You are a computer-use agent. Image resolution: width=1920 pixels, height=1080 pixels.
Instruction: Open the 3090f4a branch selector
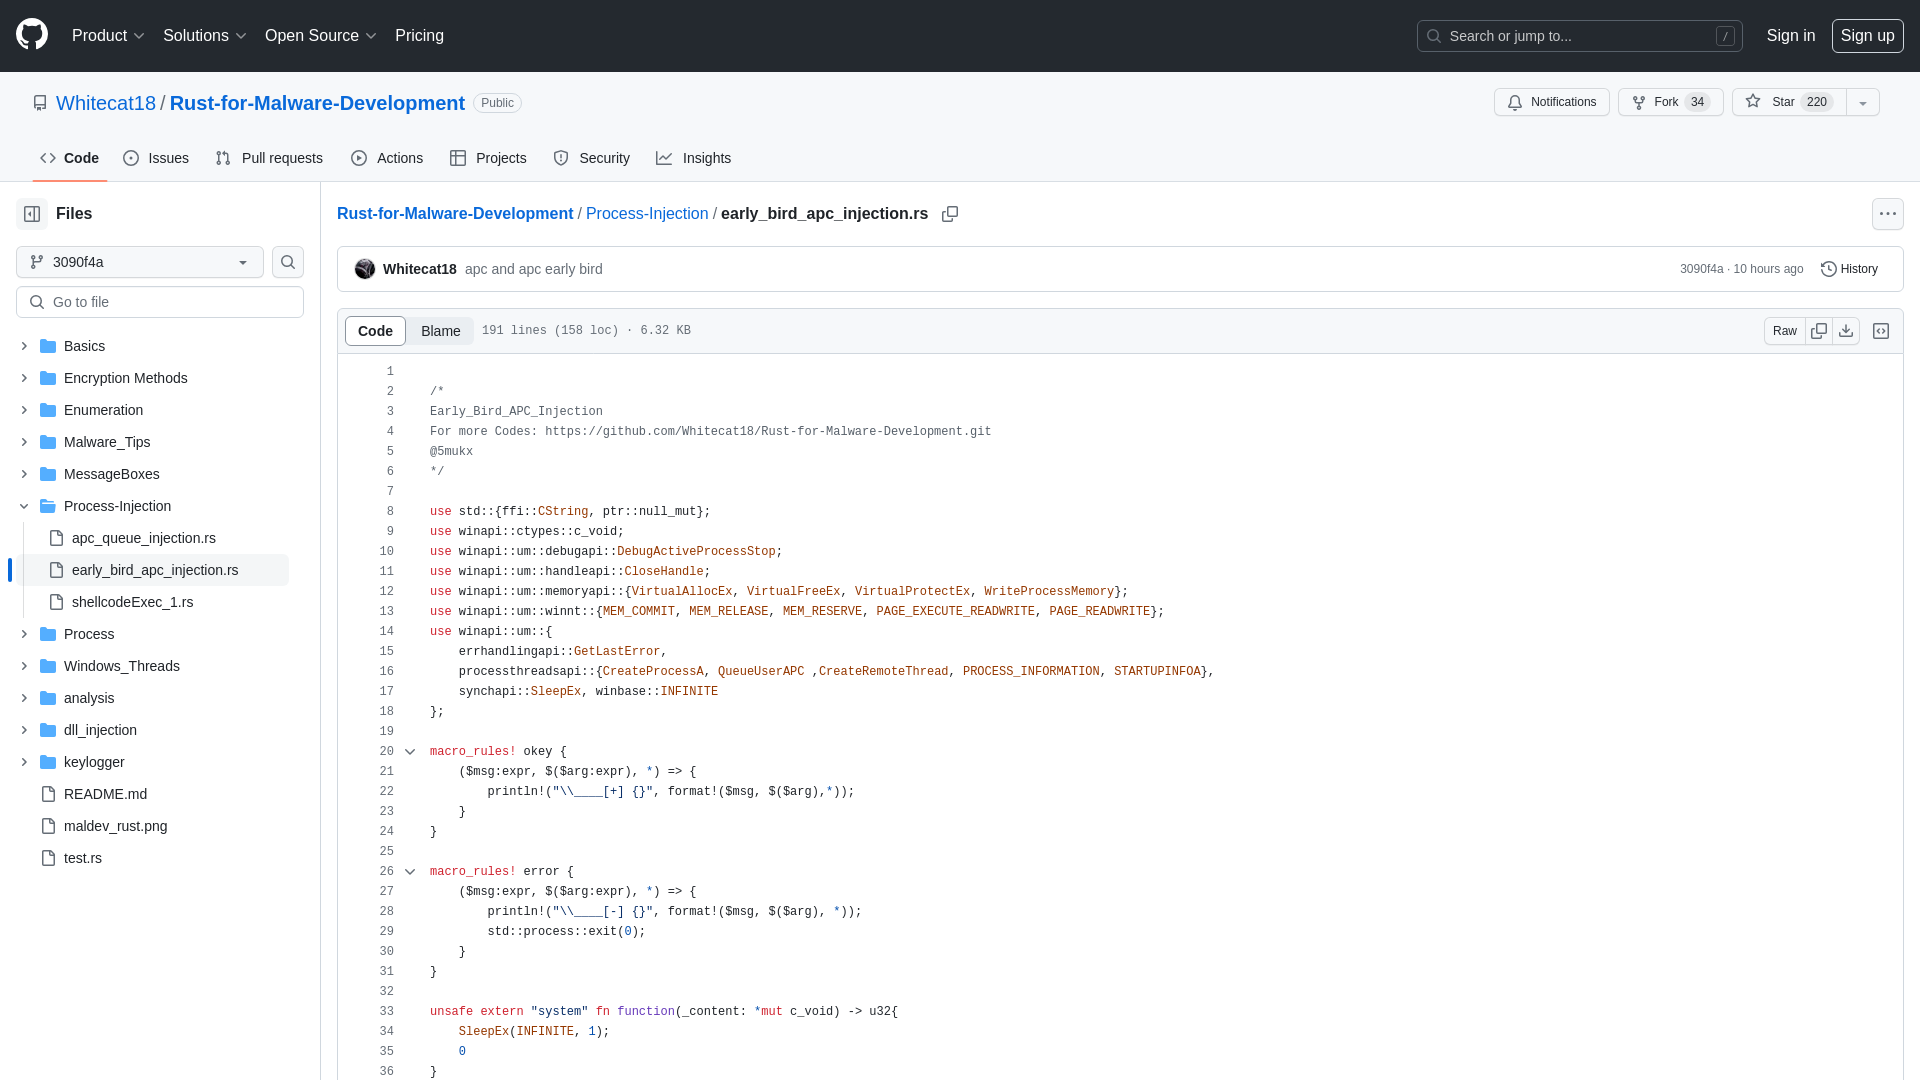[140, 262]
